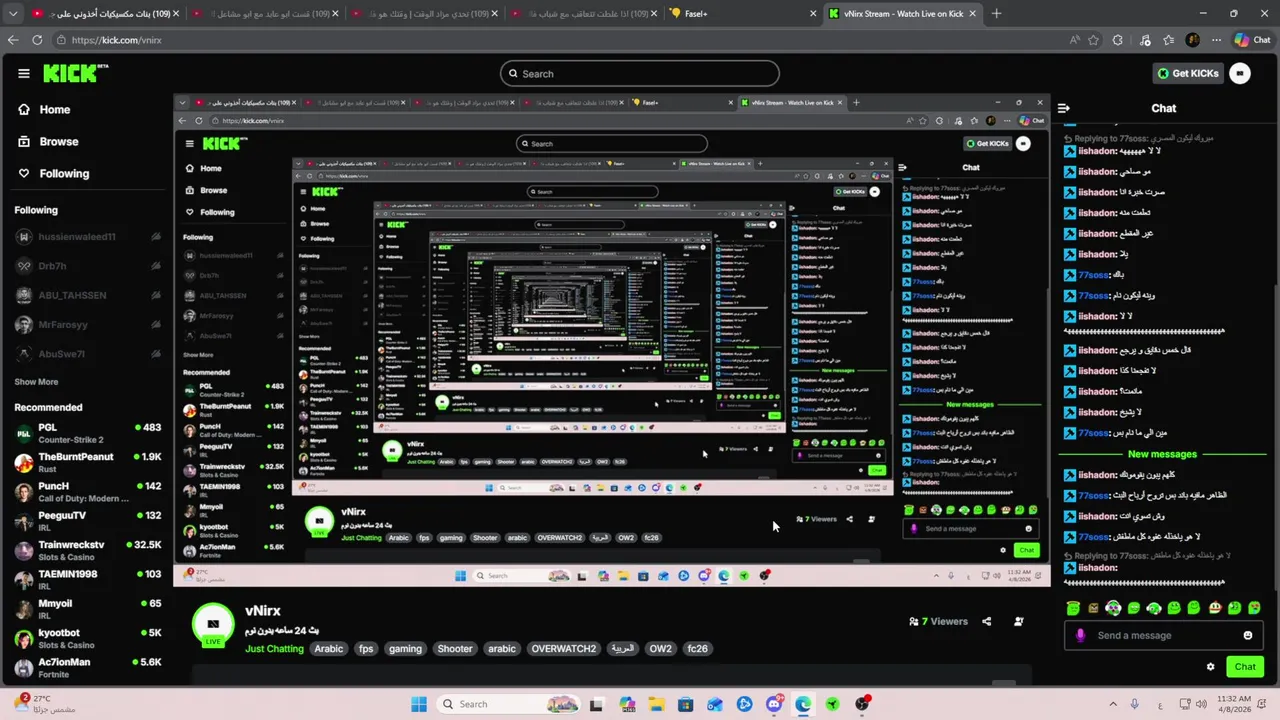Click the purple microphone icon in message box
1280x720 pixels.
[x=1080, y=635]
